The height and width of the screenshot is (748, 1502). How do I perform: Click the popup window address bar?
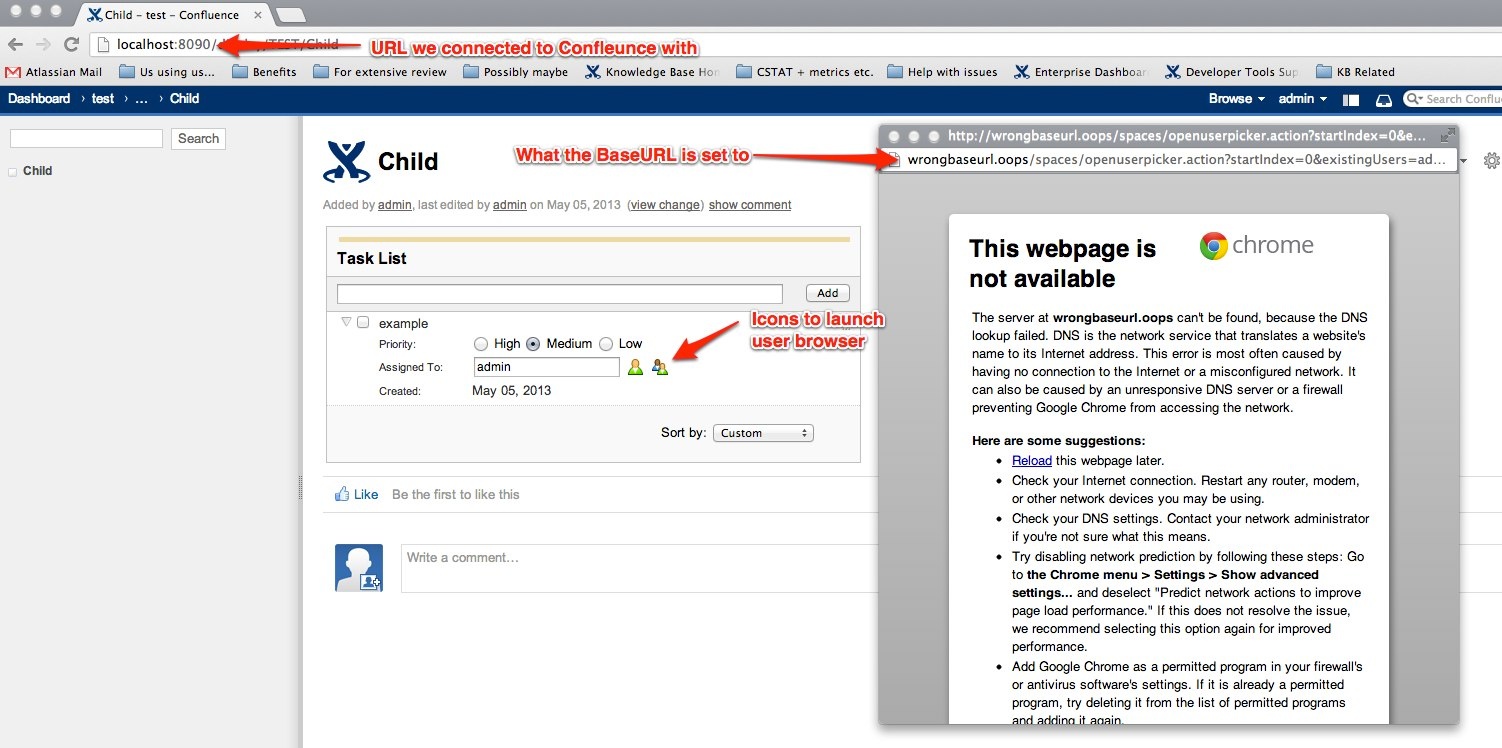1167,160
